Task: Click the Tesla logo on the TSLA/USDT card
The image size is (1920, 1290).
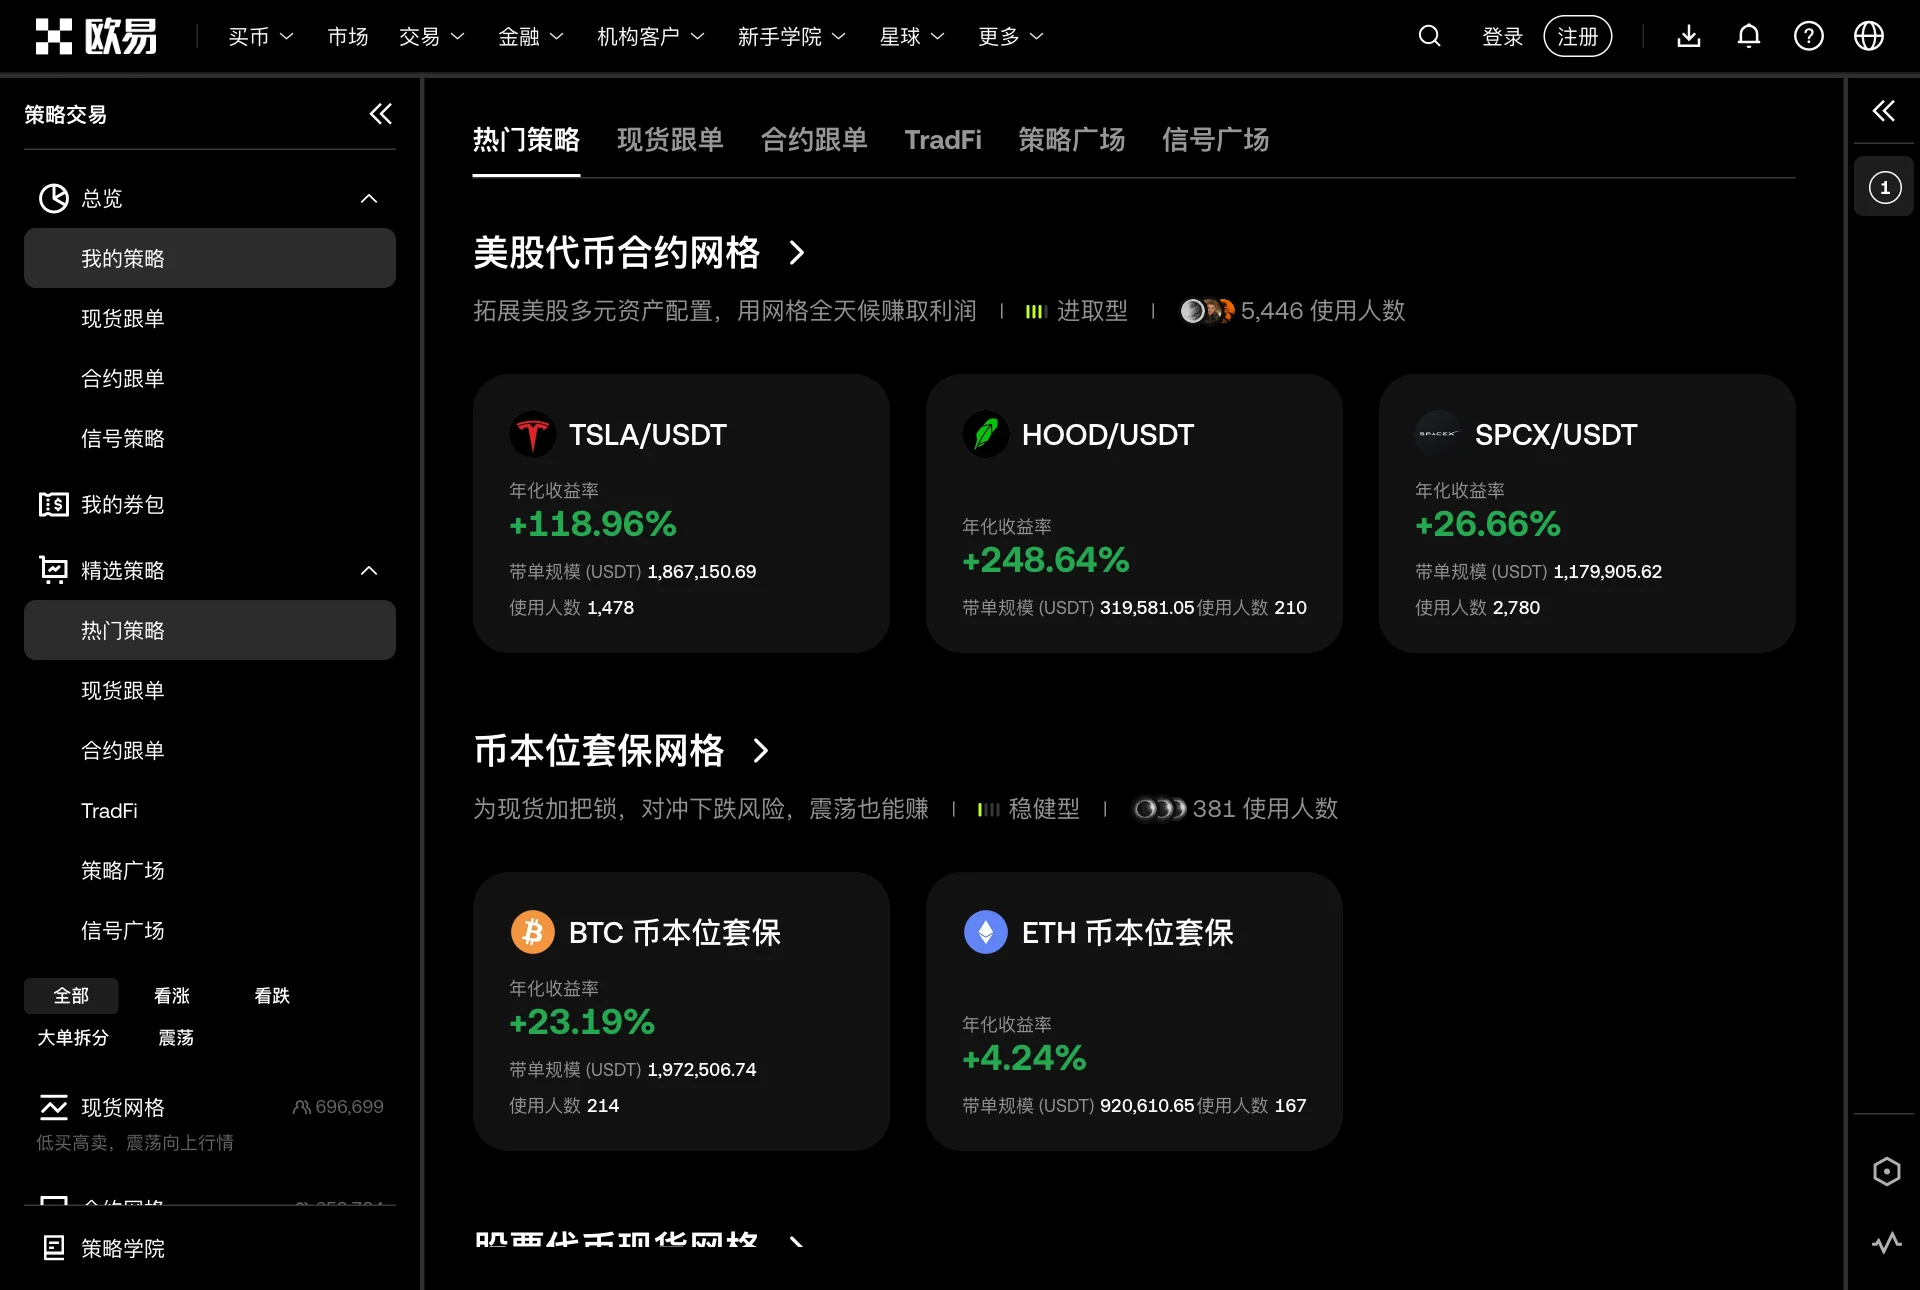Action: click(533, 435)
